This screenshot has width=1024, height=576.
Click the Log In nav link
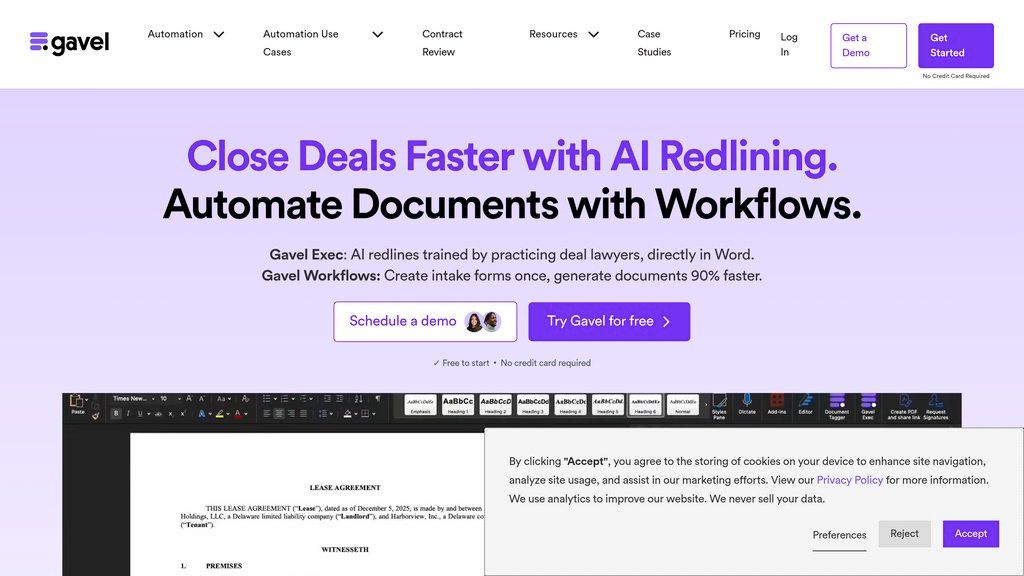pyautogui.click(x=789, y=44)
